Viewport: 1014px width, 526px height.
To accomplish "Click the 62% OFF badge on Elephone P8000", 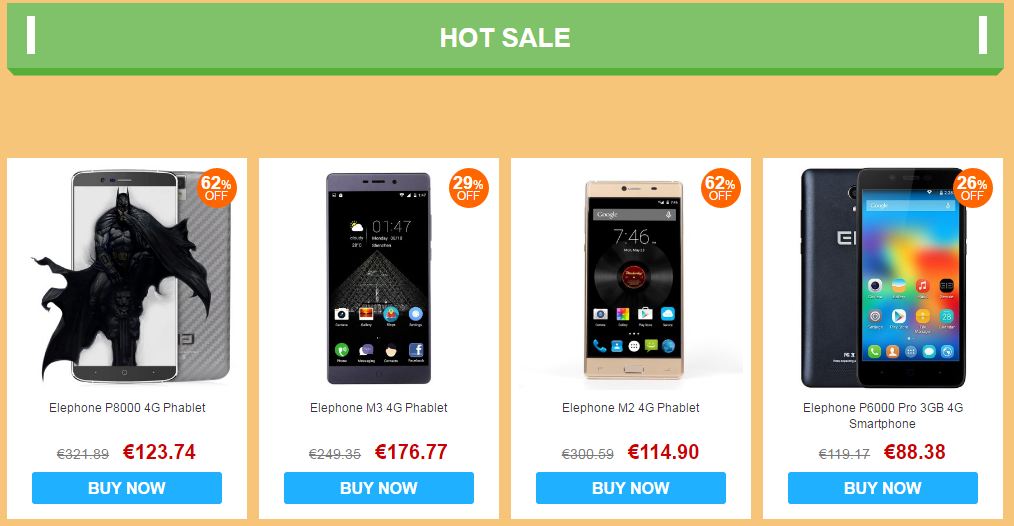I will point(217,188).
